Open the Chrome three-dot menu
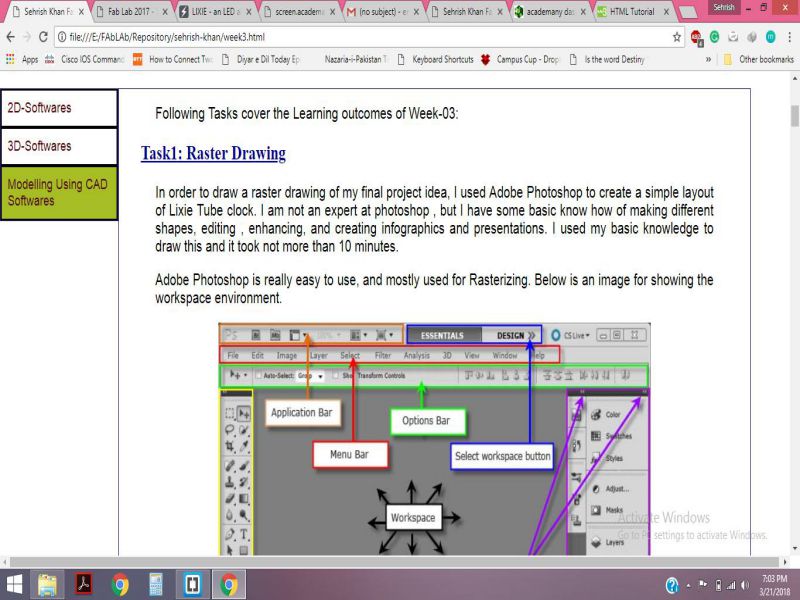 coord(789,37)
